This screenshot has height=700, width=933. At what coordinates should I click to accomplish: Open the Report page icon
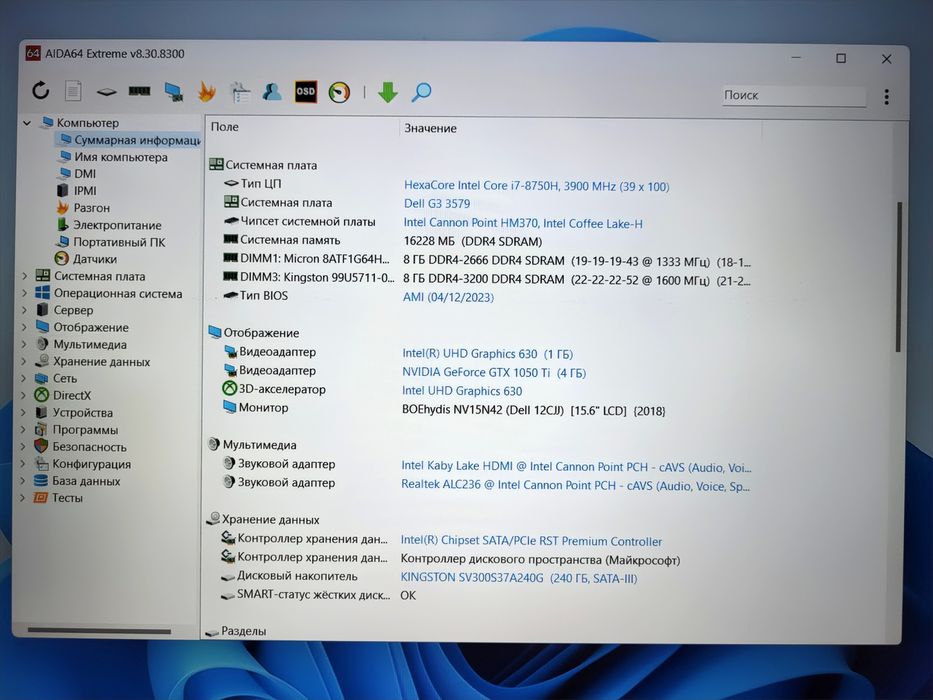(x=73, y=90)
